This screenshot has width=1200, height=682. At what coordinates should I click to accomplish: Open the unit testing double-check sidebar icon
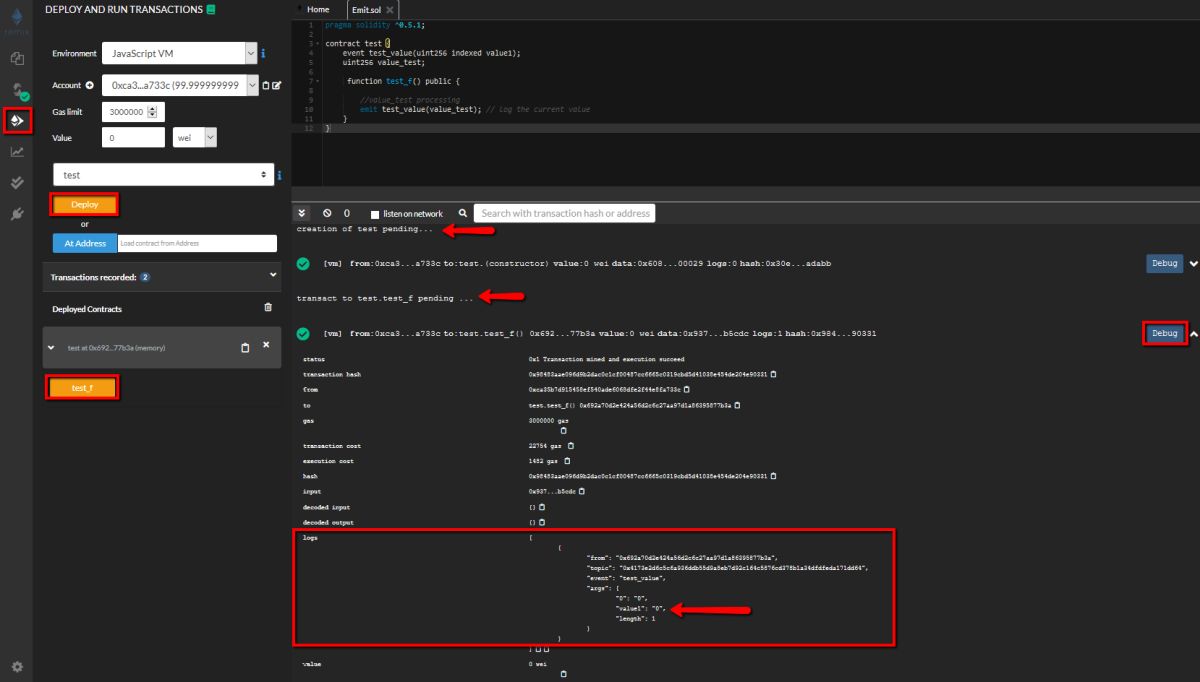pyautogui.click(x=17, y=183)
